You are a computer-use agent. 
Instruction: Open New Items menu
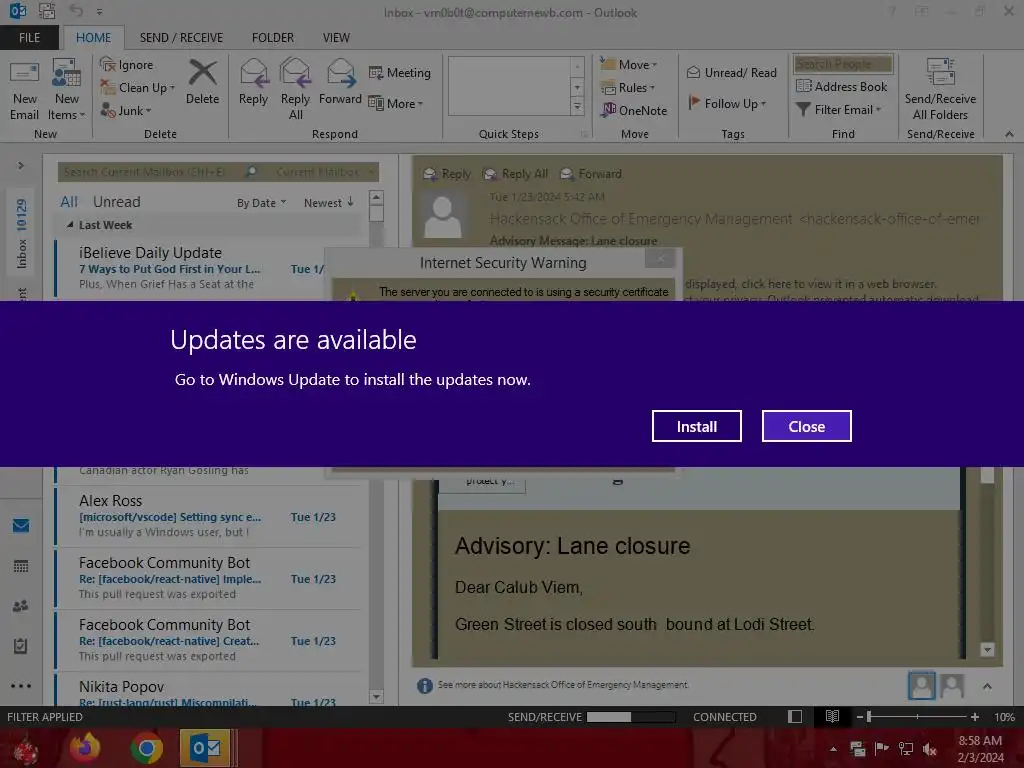coord(67,90)
